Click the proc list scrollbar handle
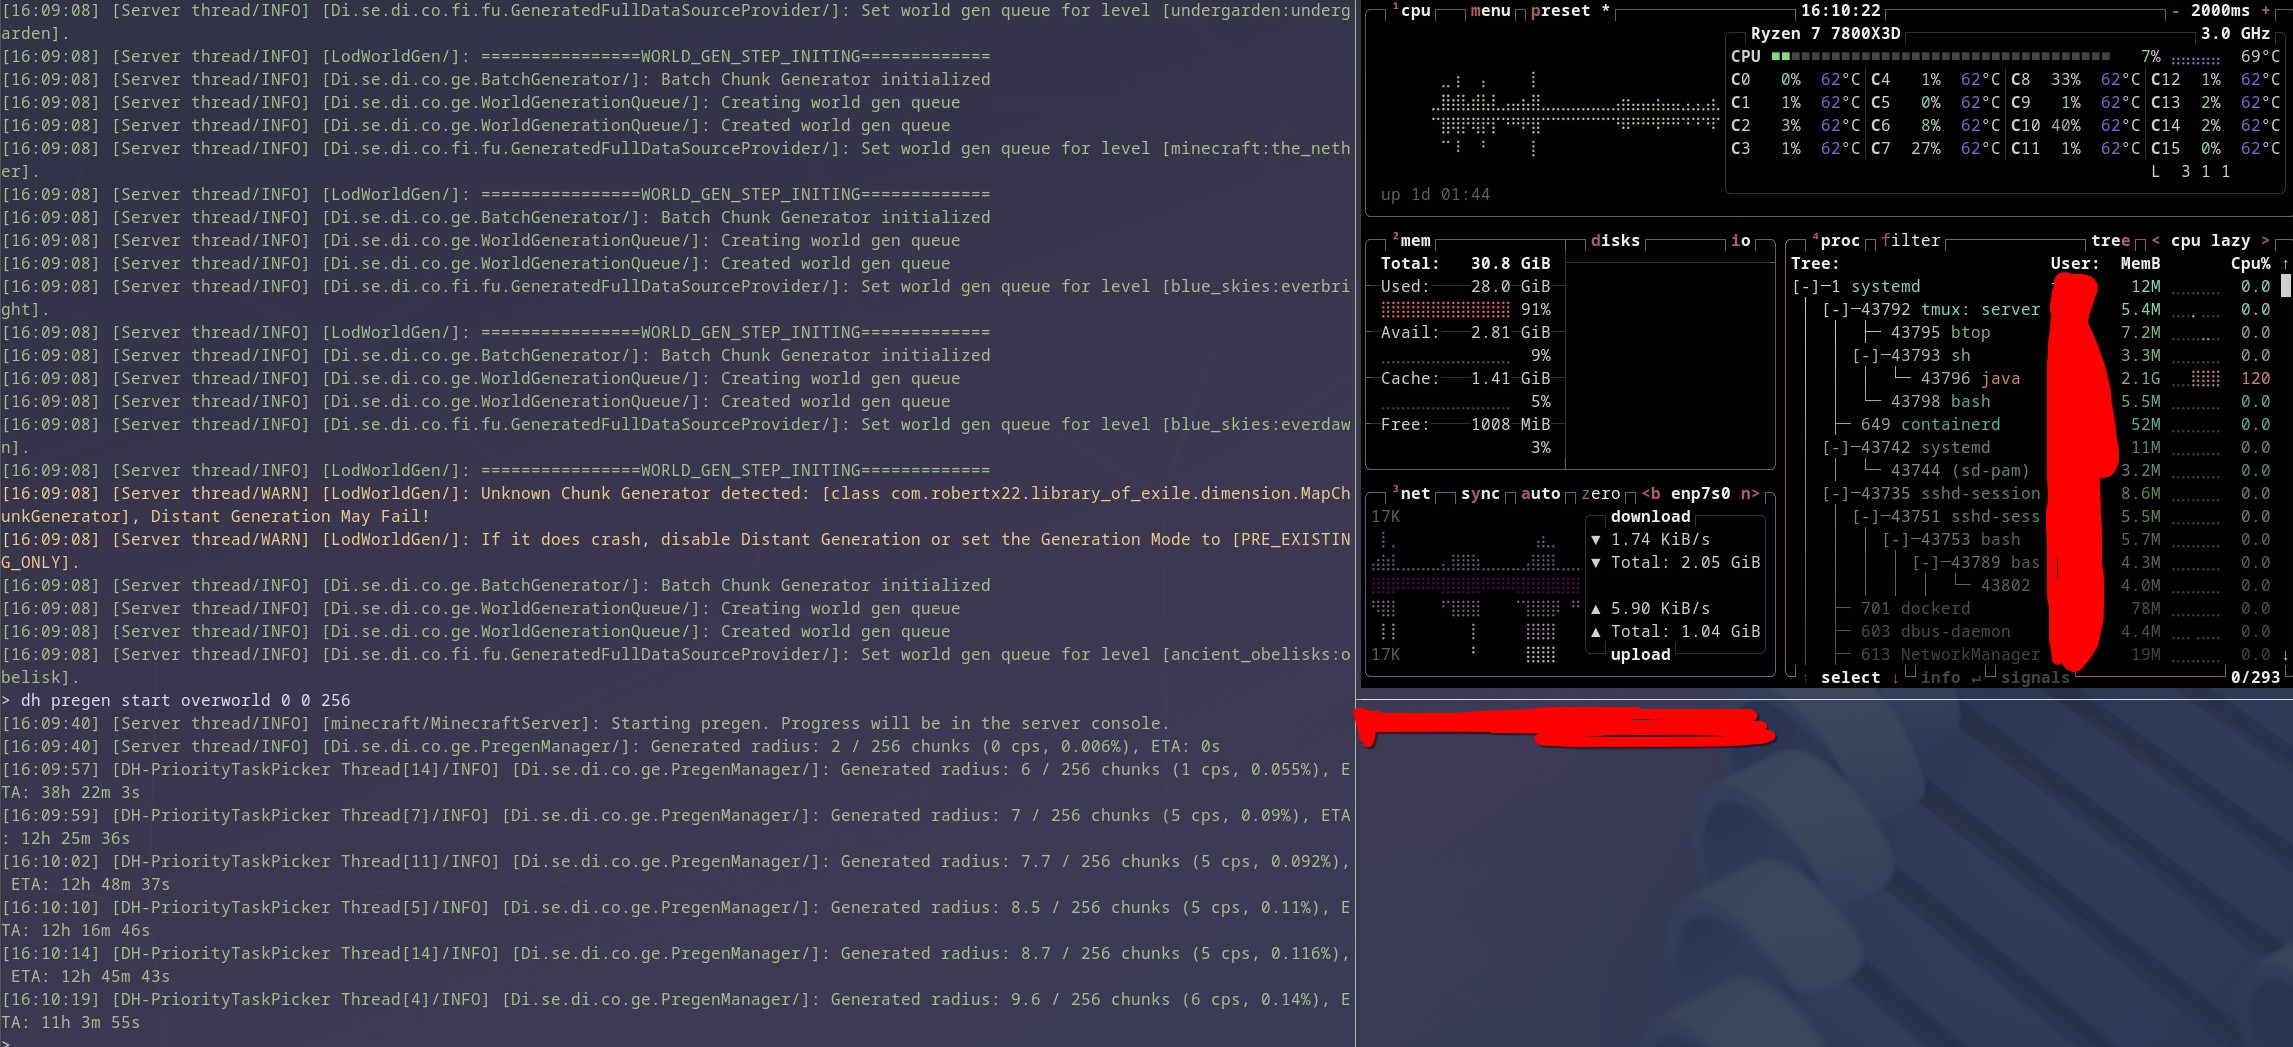The image size is (2293, 1047). point(2285,286)
